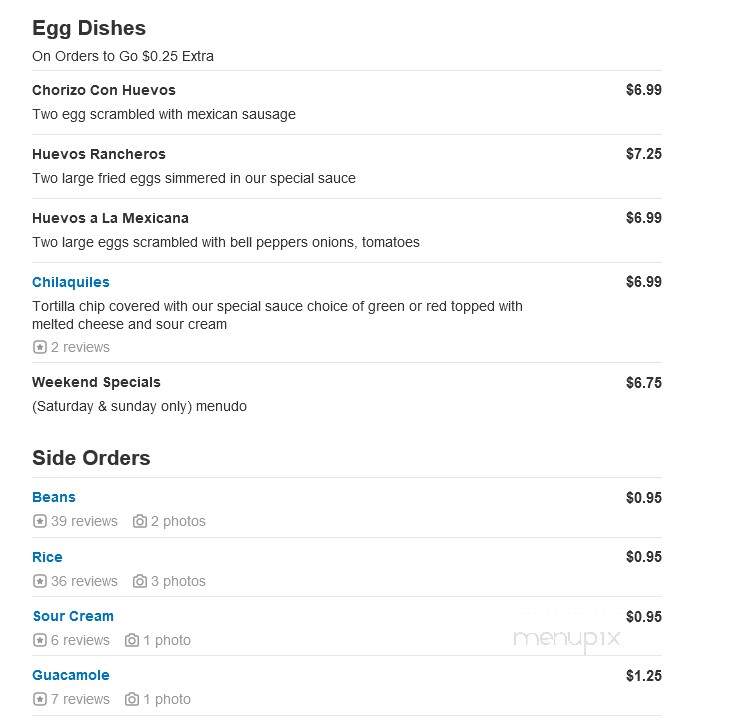View the 2 reviews for Chilaquiles
This screenshot has height=721, width=746.
(80, 347)
